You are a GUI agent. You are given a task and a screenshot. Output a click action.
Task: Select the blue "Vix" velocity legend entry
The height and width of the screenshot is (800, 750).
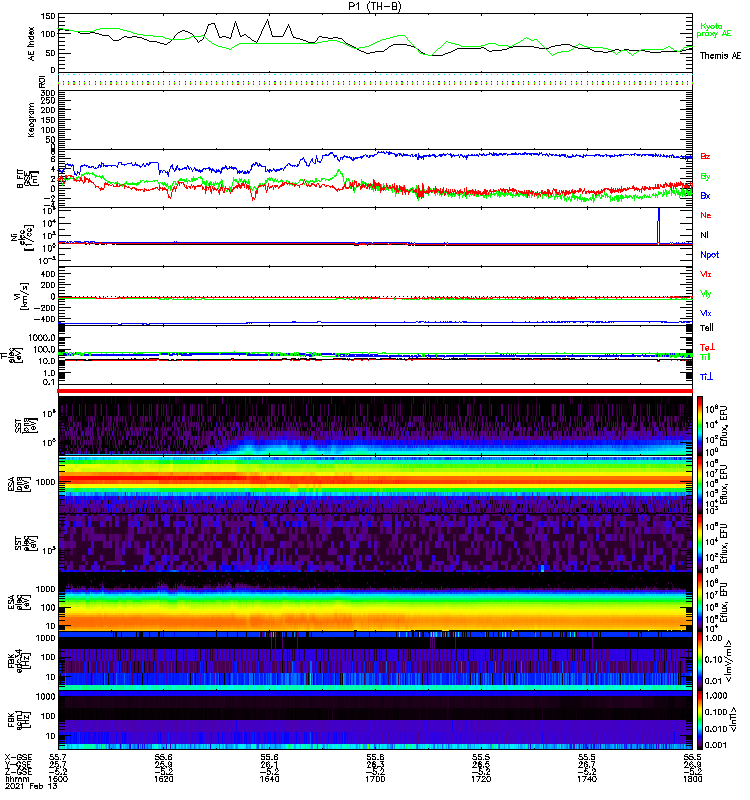coord(706,313)
